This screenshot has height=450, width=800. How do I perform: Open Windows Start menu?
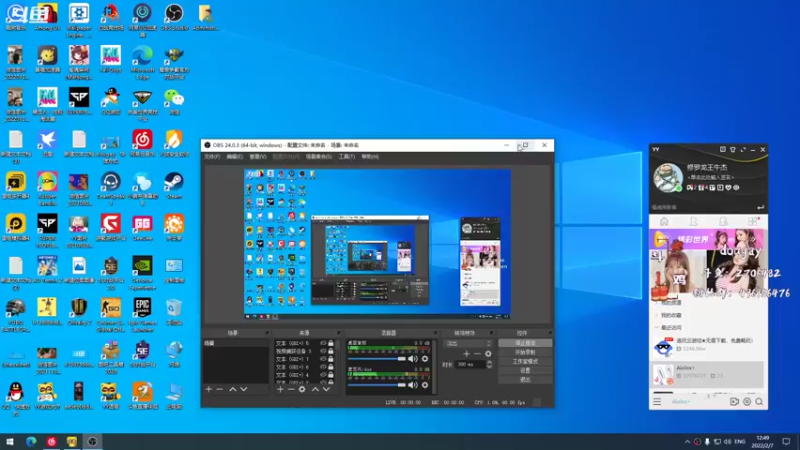[10, 442]
